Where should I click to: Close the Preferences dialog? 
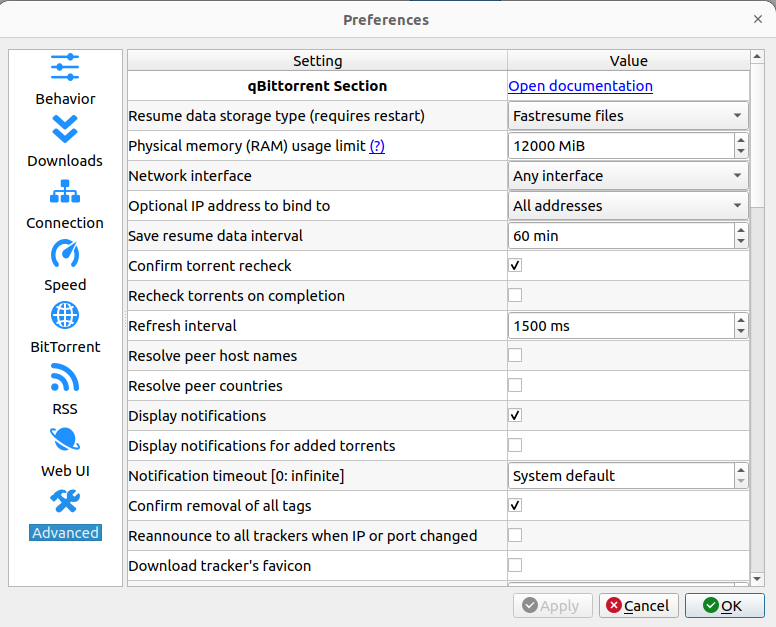tap(758, 19)
